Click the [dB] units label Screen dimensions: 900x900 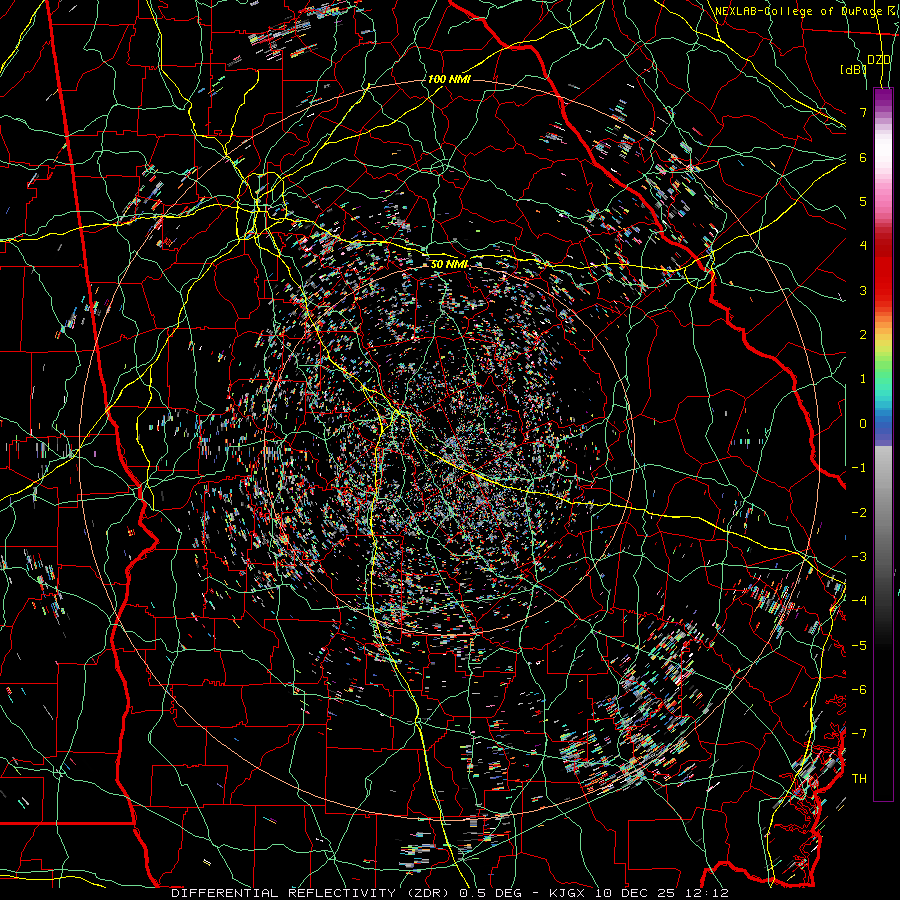(x=853, y=70)
